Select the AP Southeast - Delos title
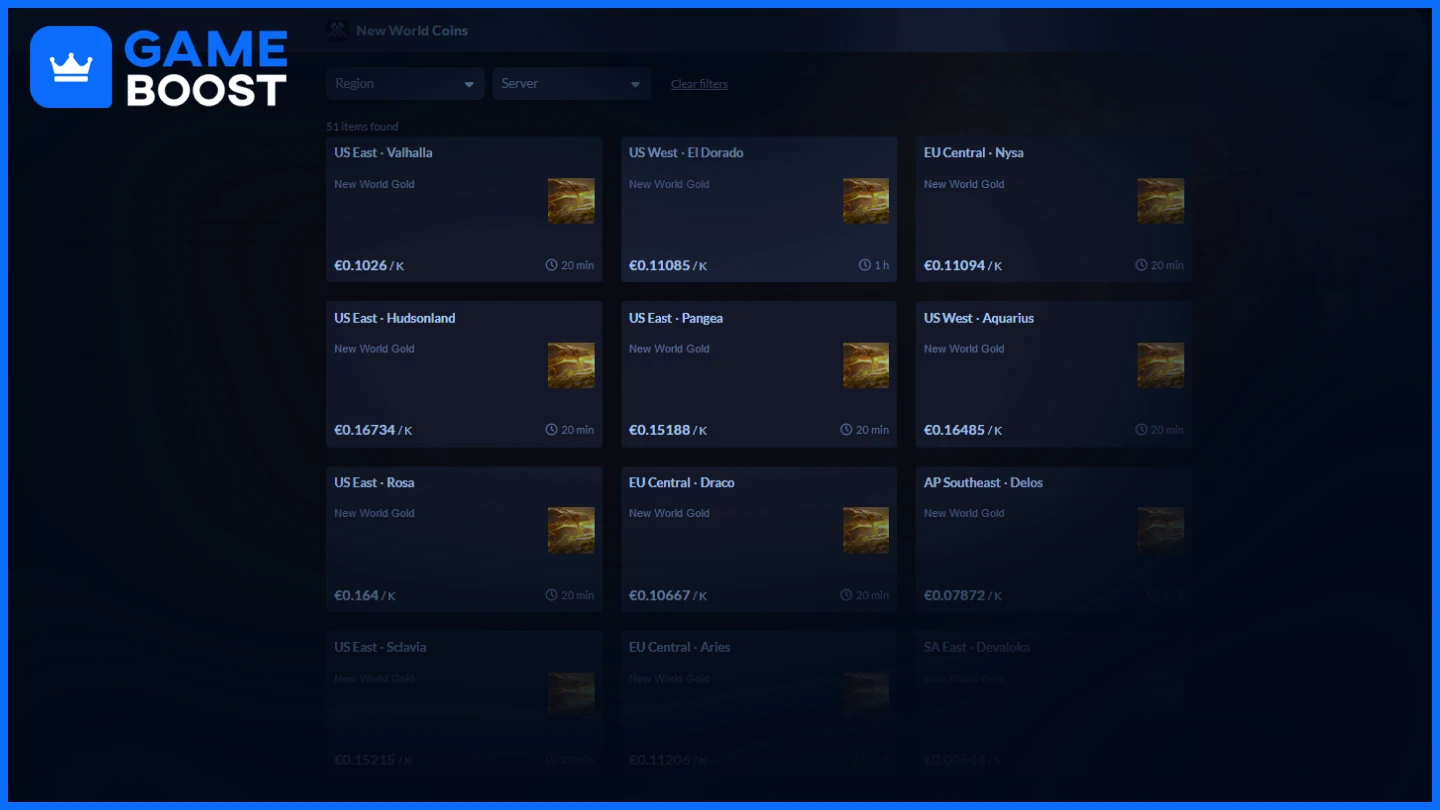 [983, 482]
